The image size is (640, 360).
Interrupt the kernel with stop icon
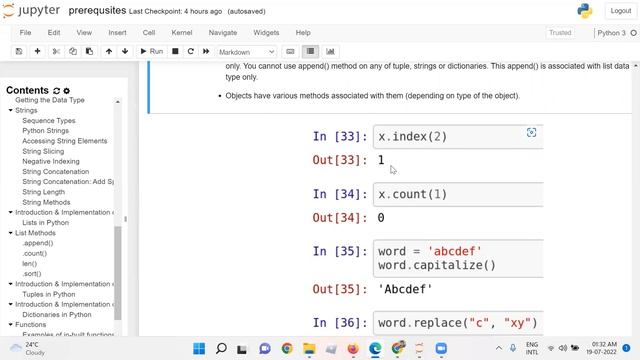point(175,51)
